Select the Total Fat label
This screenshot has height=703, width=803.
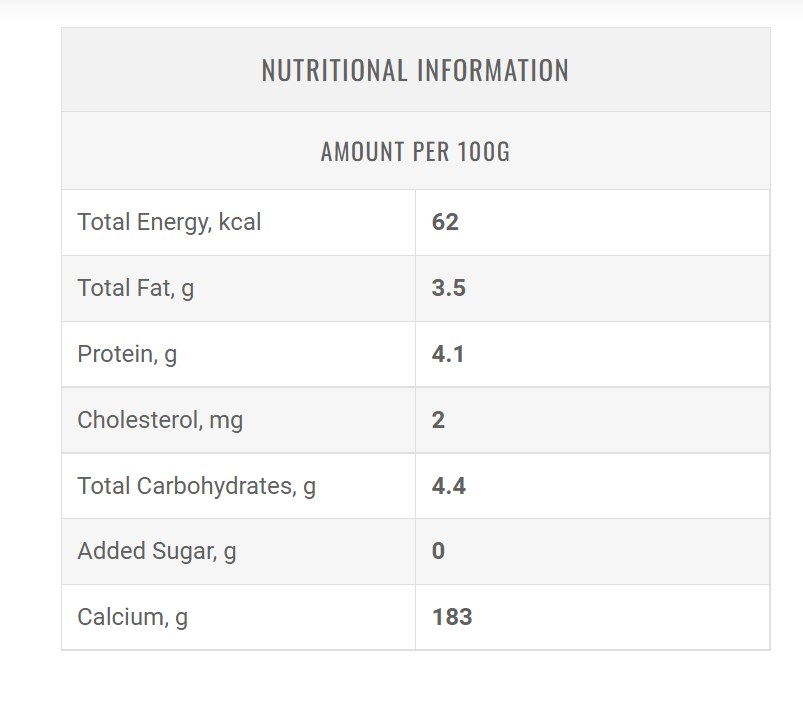point(135,288)
